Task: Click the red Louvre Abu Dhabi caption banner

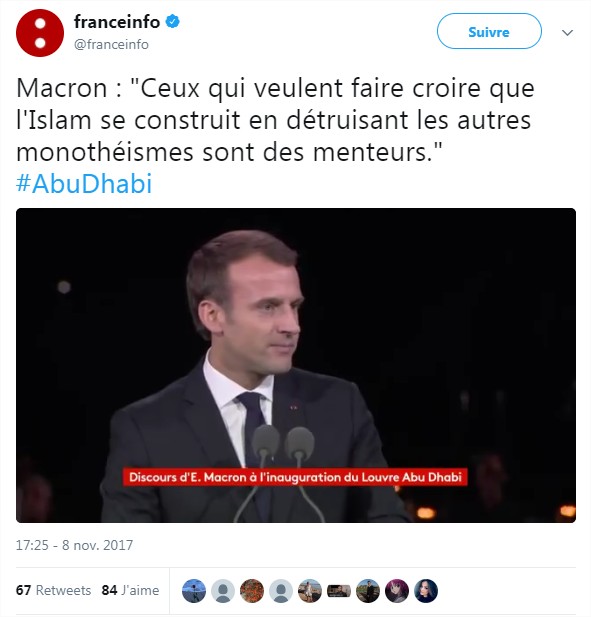Action: point(295,477)
